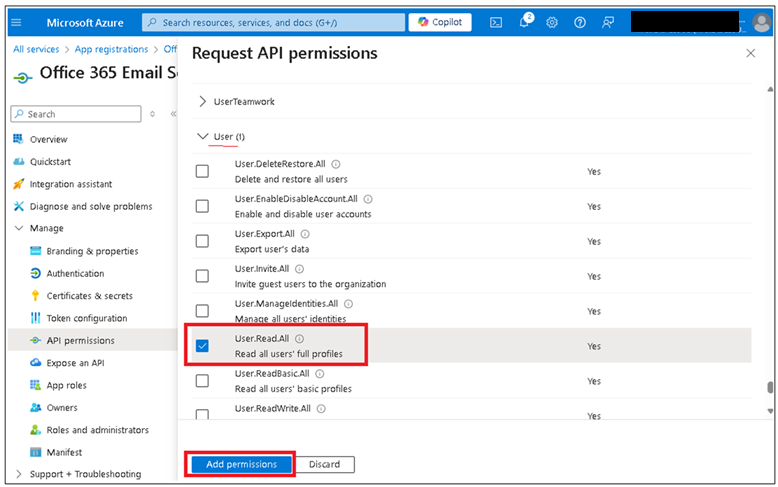Click the Overview grid icon
This screenshot has width=778, height=487.
click(18, 139)
